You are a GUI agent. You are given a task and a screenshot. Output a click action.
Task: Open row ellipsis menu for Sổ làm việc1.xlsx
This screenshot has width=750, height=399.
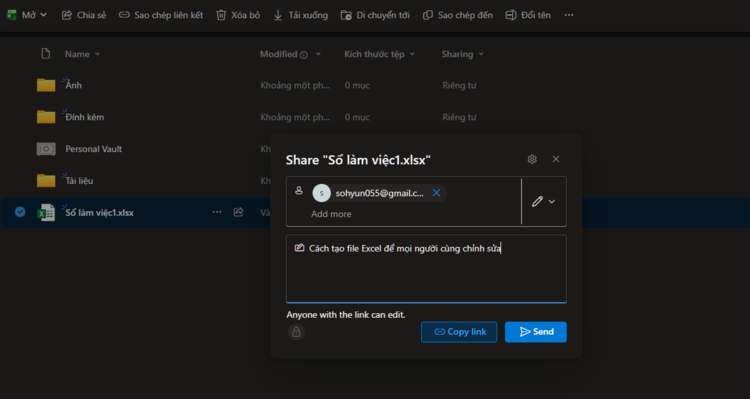[217, 211]
